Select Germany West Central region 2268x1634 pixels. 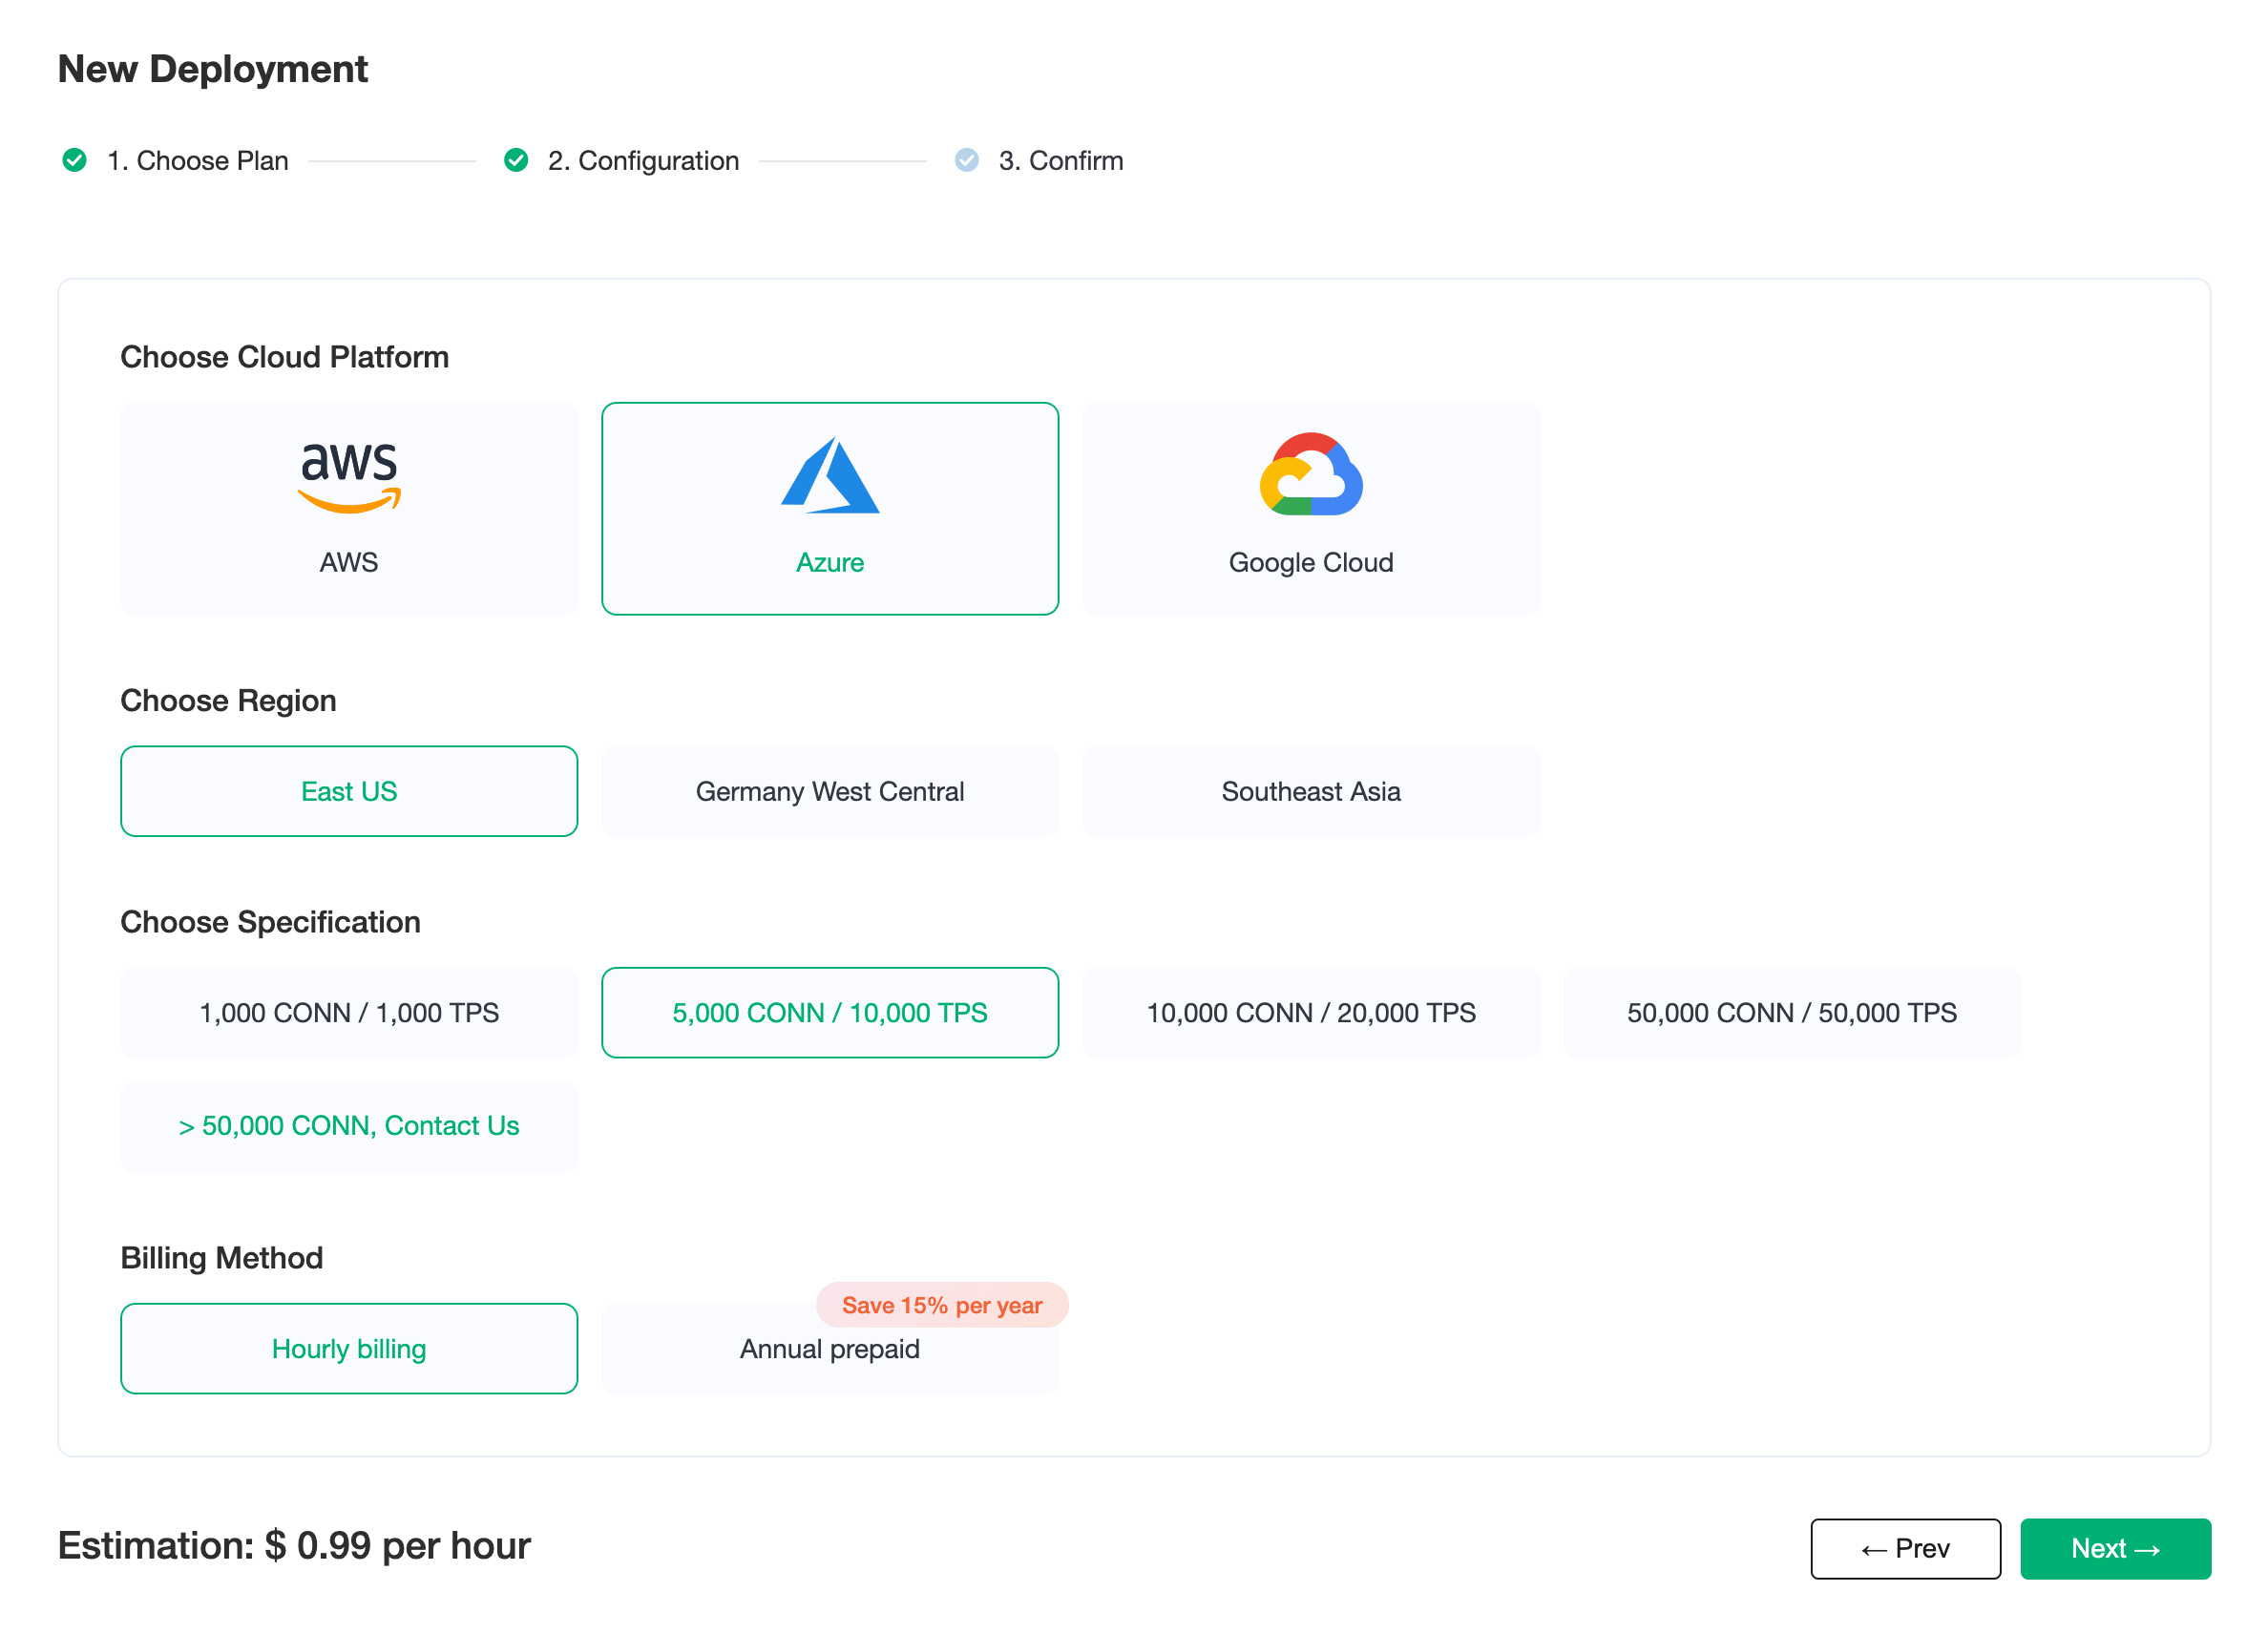click(x=830, y=791)
